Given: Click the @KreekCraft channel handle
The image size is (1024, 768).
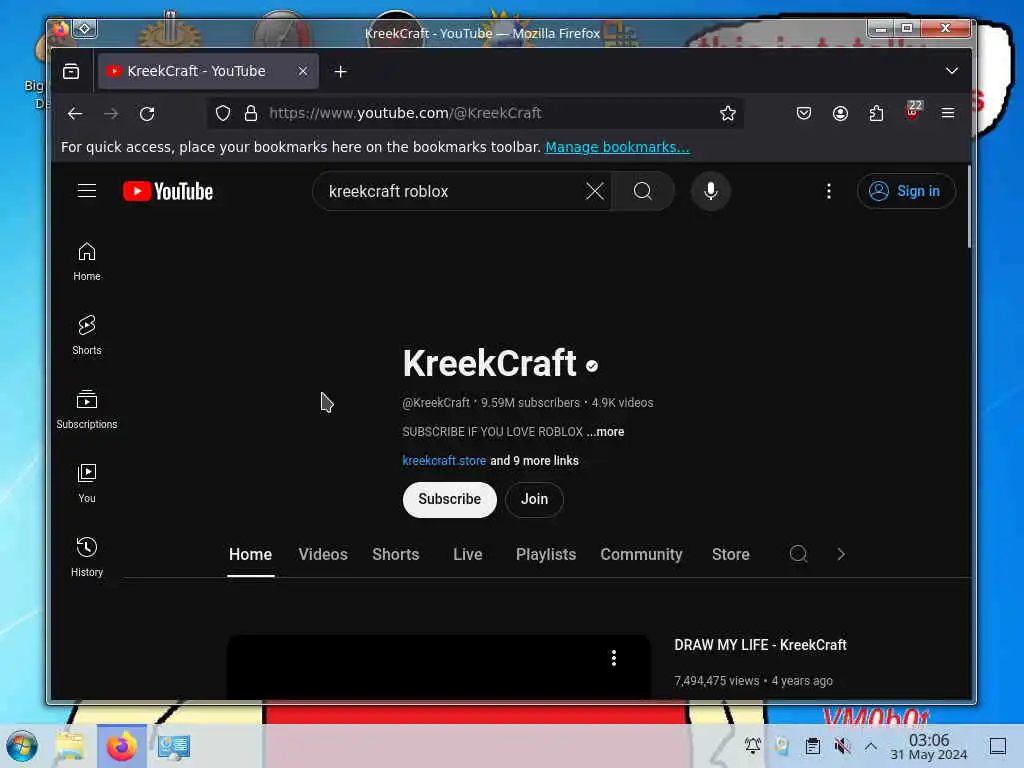Looking at the screenshot, I should point(436,403).
